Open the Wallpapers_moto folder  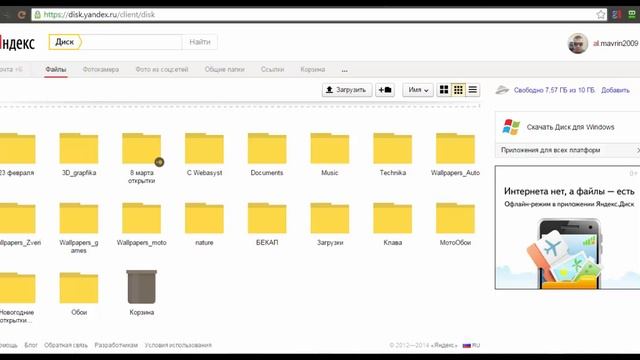point(141,218)
